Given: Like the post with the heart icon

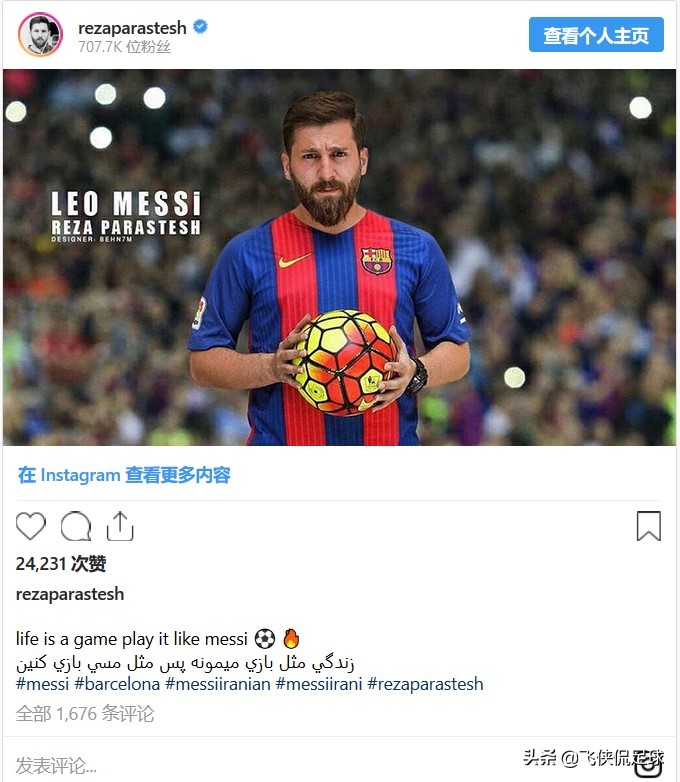Looking at the screenshot, I should click(31, 526).
